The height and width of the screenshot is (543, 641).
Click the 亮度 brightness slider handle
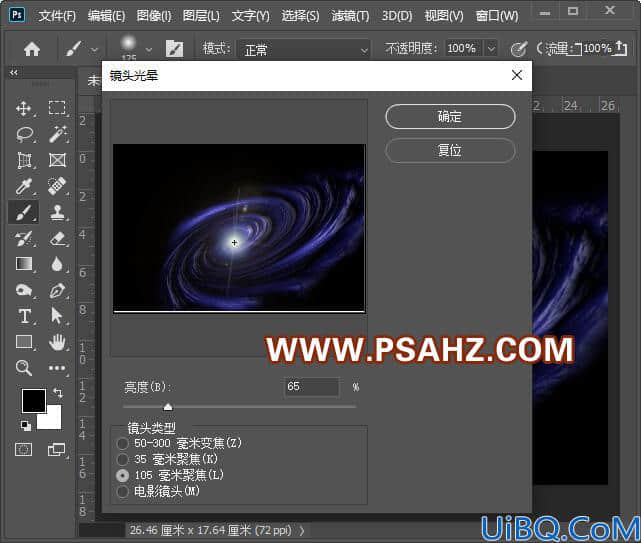tap(168, 407)
